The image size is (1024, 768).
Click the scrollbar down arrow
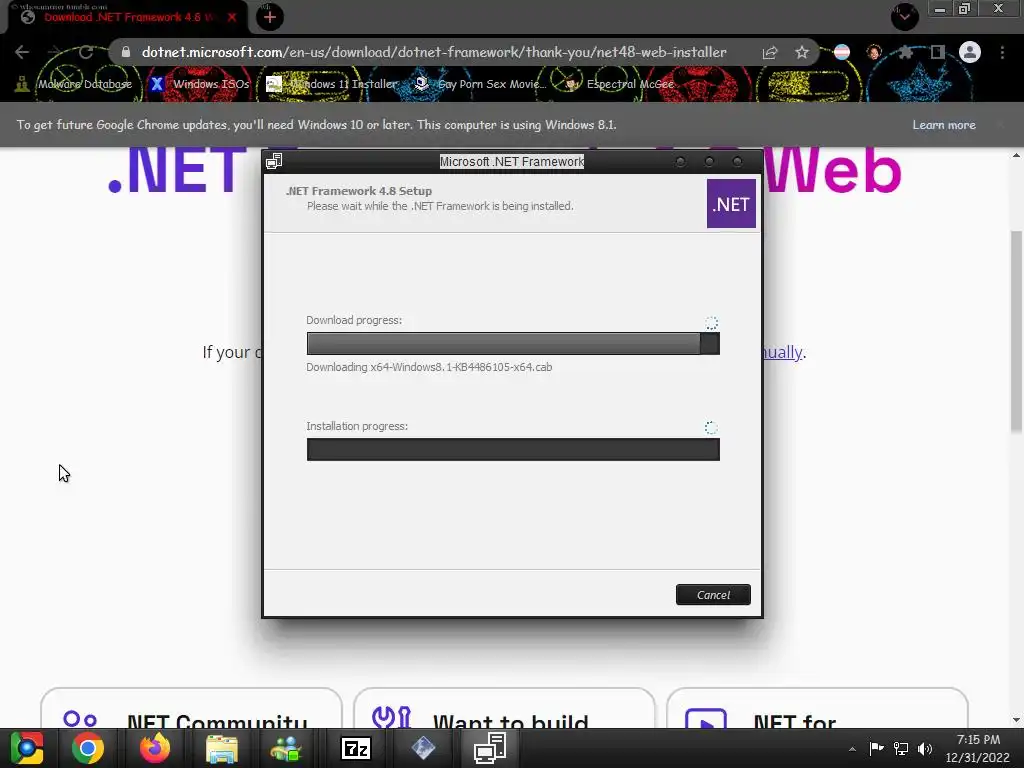pos(1016,720)
